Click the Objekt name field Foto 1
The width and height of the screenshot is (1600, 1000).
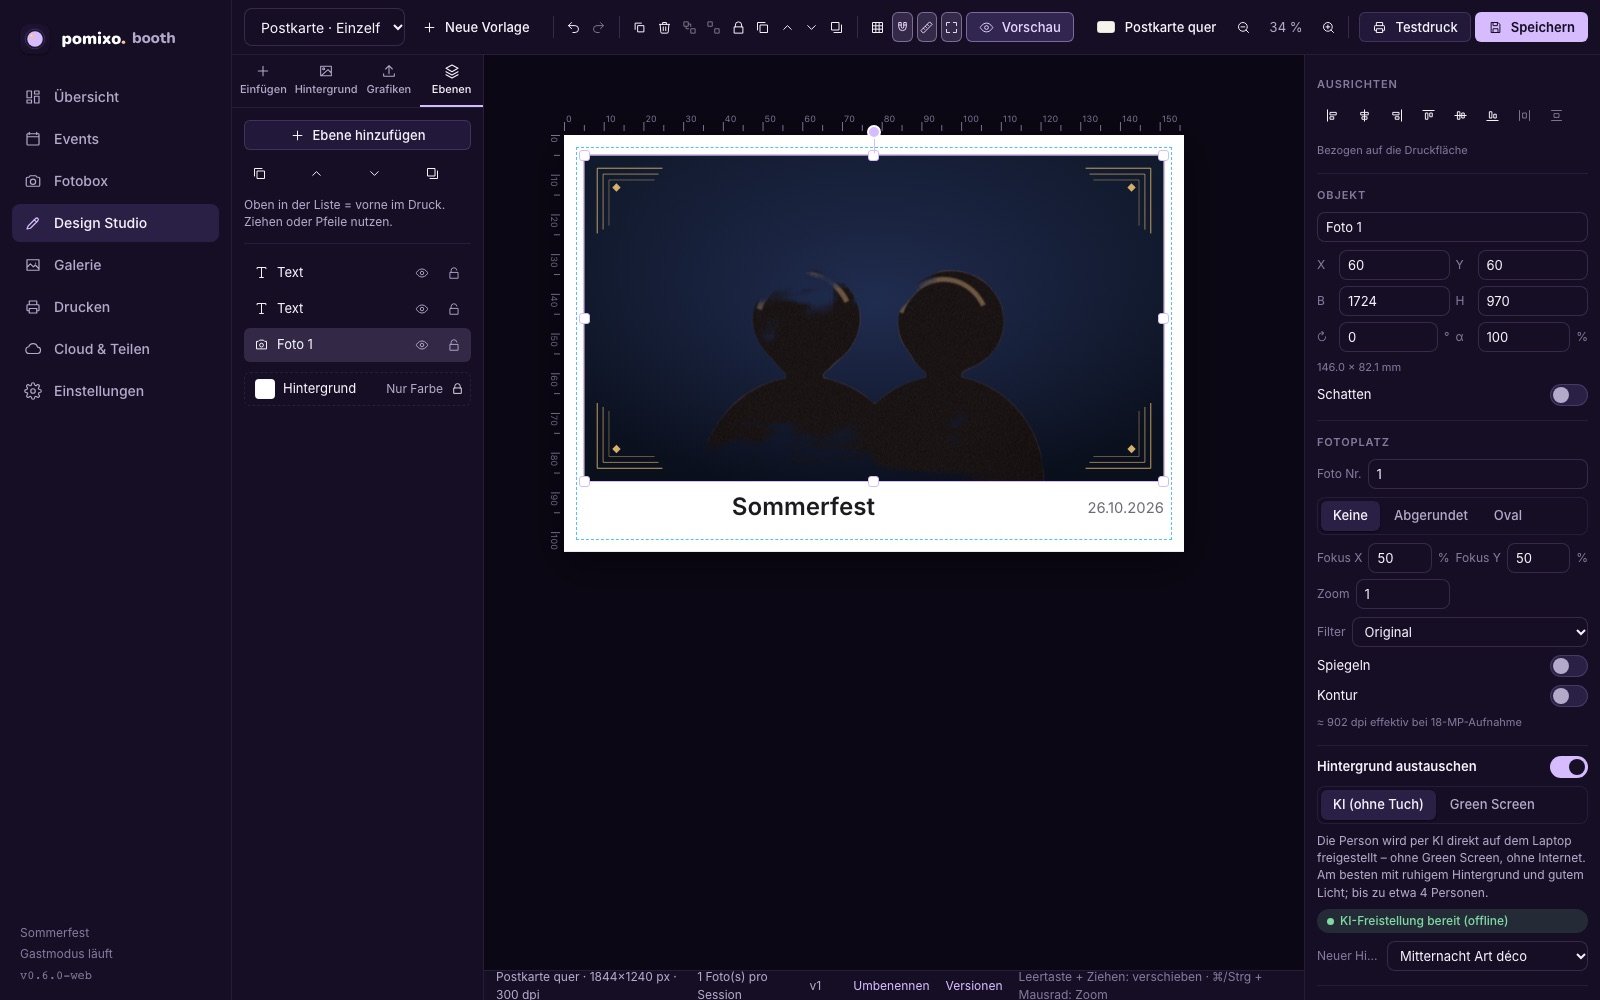point(1452,227)
